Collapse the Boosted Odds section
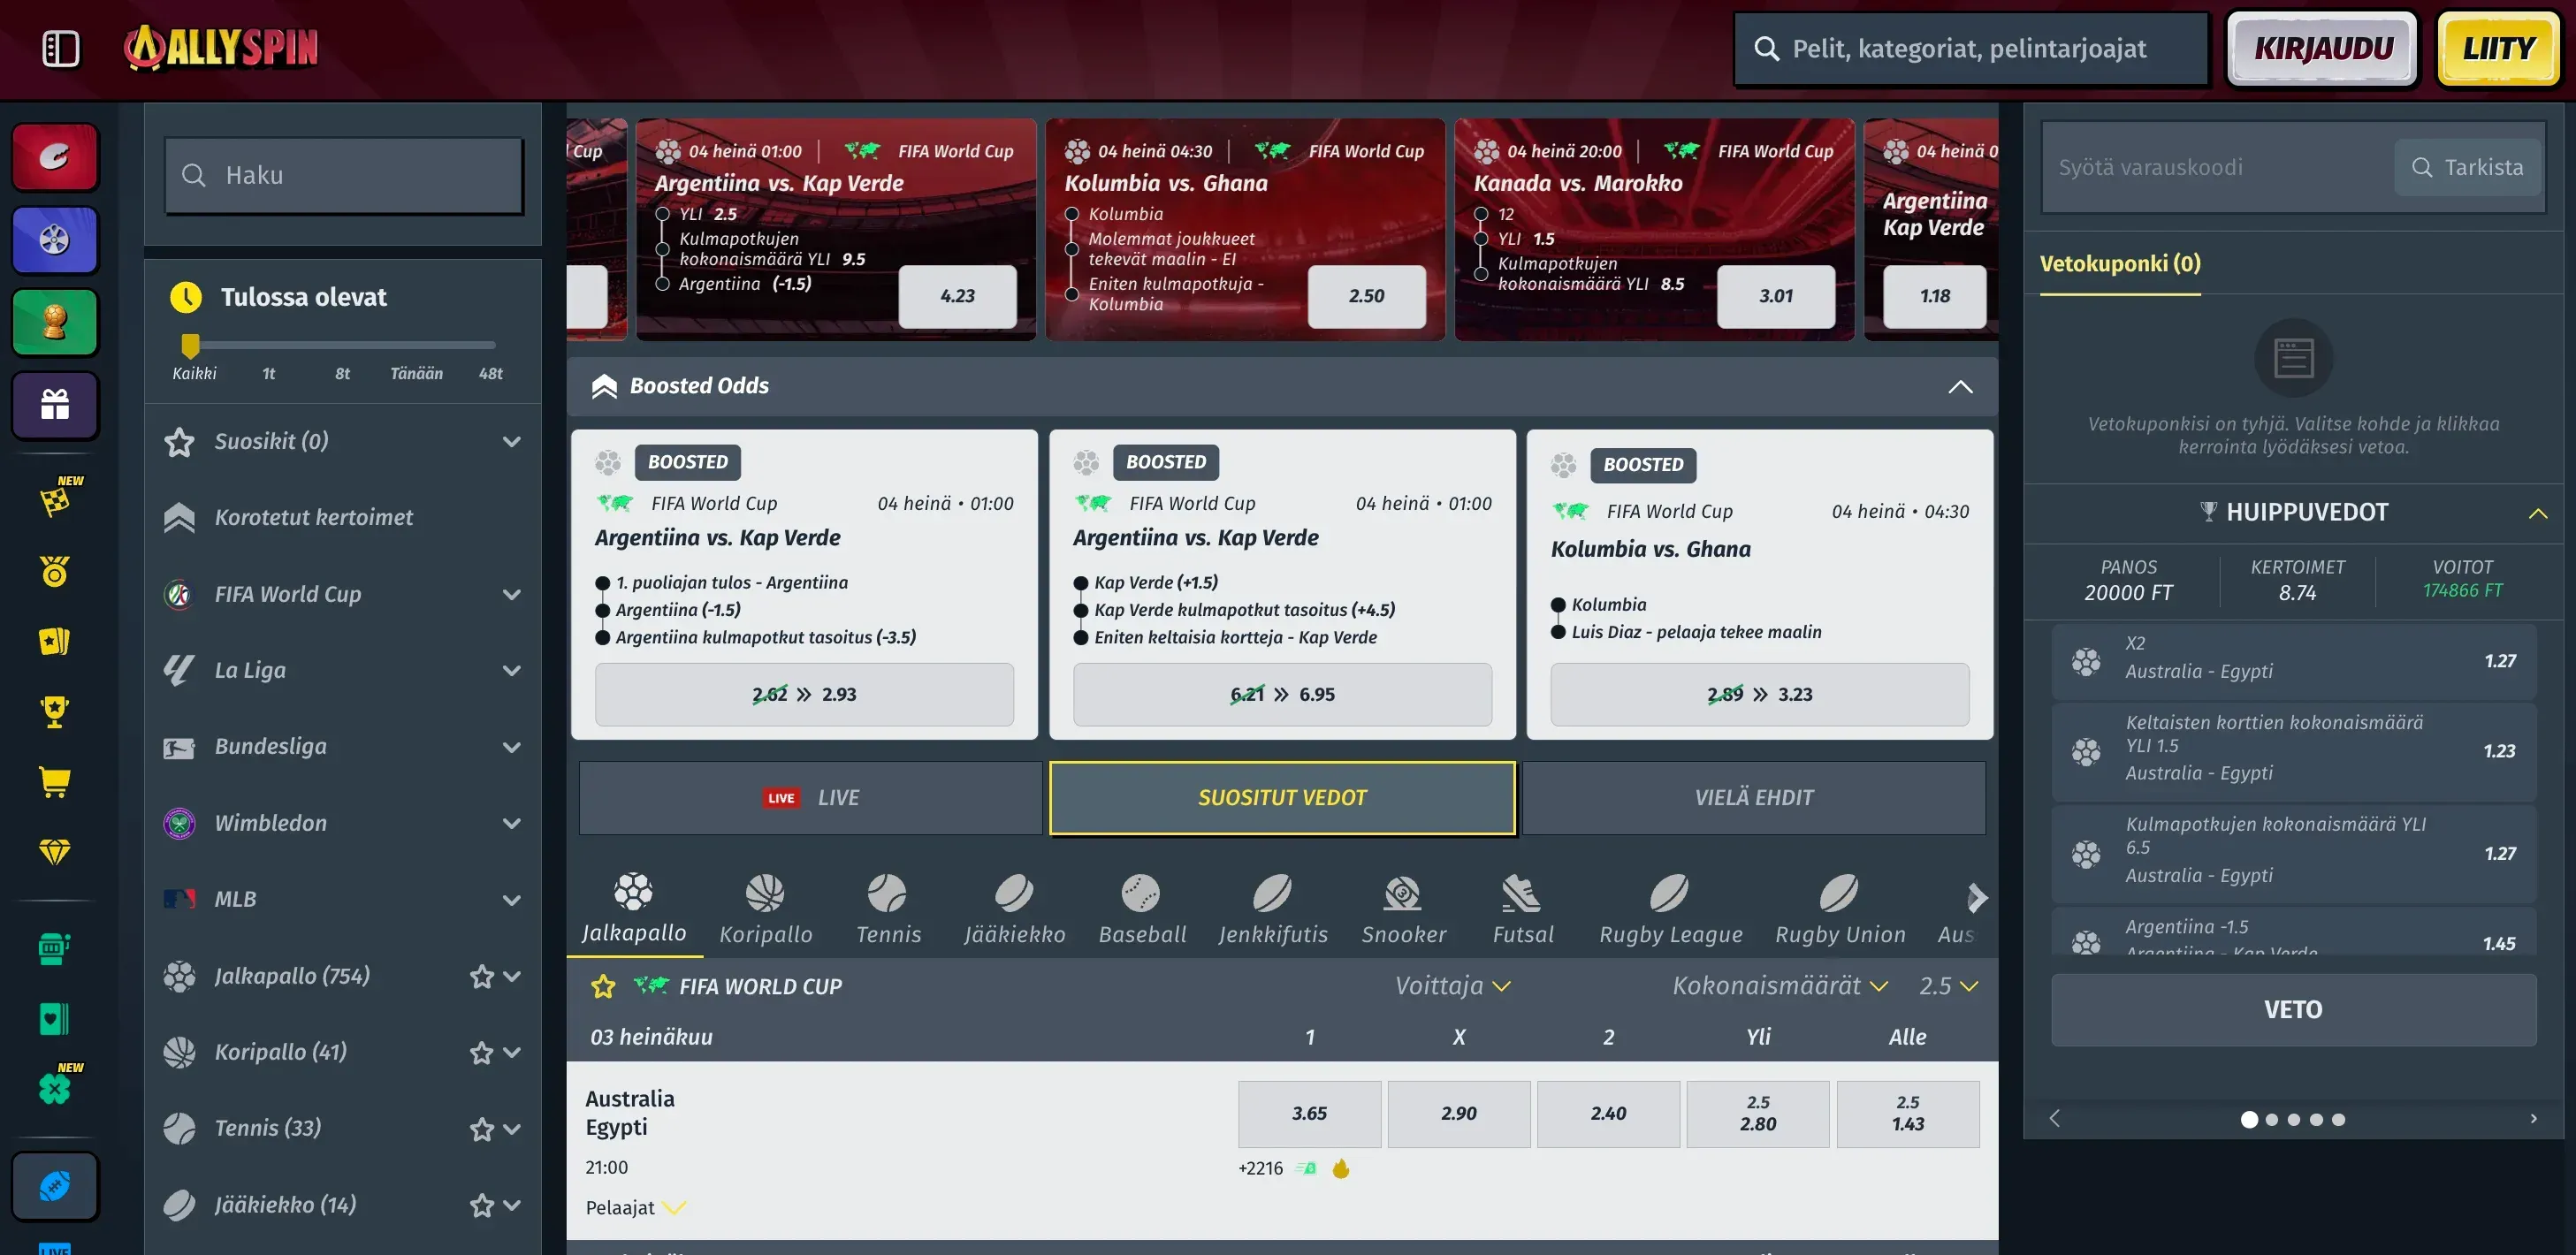The height and width of the screenshot is (1255, 2576). 1960,386
